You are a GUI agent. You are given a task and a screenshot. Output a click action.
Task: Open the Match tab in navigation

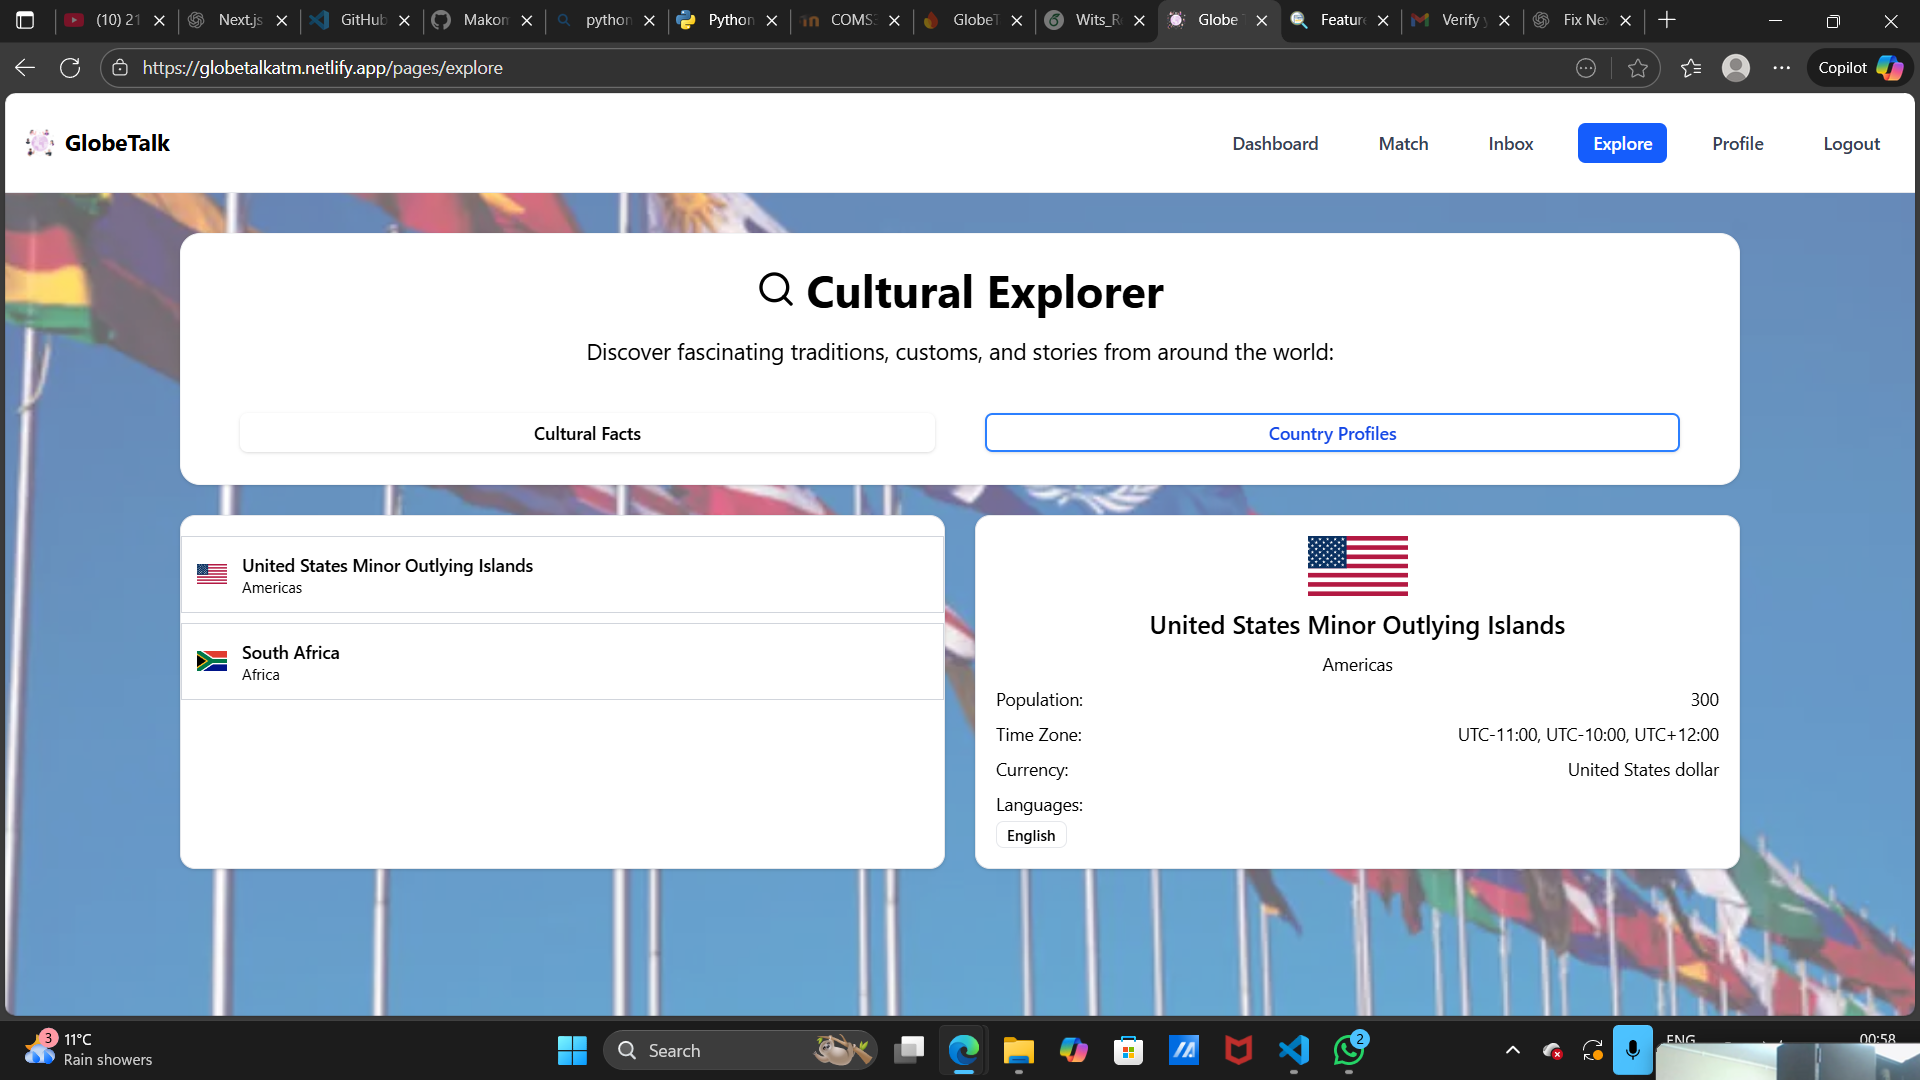1403,143
